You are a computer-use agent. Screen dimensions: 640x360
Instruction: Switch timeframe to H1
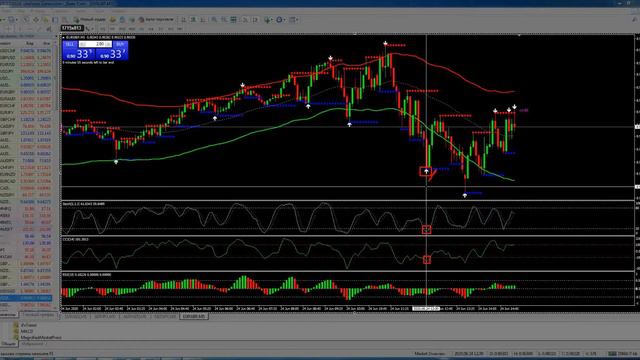click(x=141, y=29)
